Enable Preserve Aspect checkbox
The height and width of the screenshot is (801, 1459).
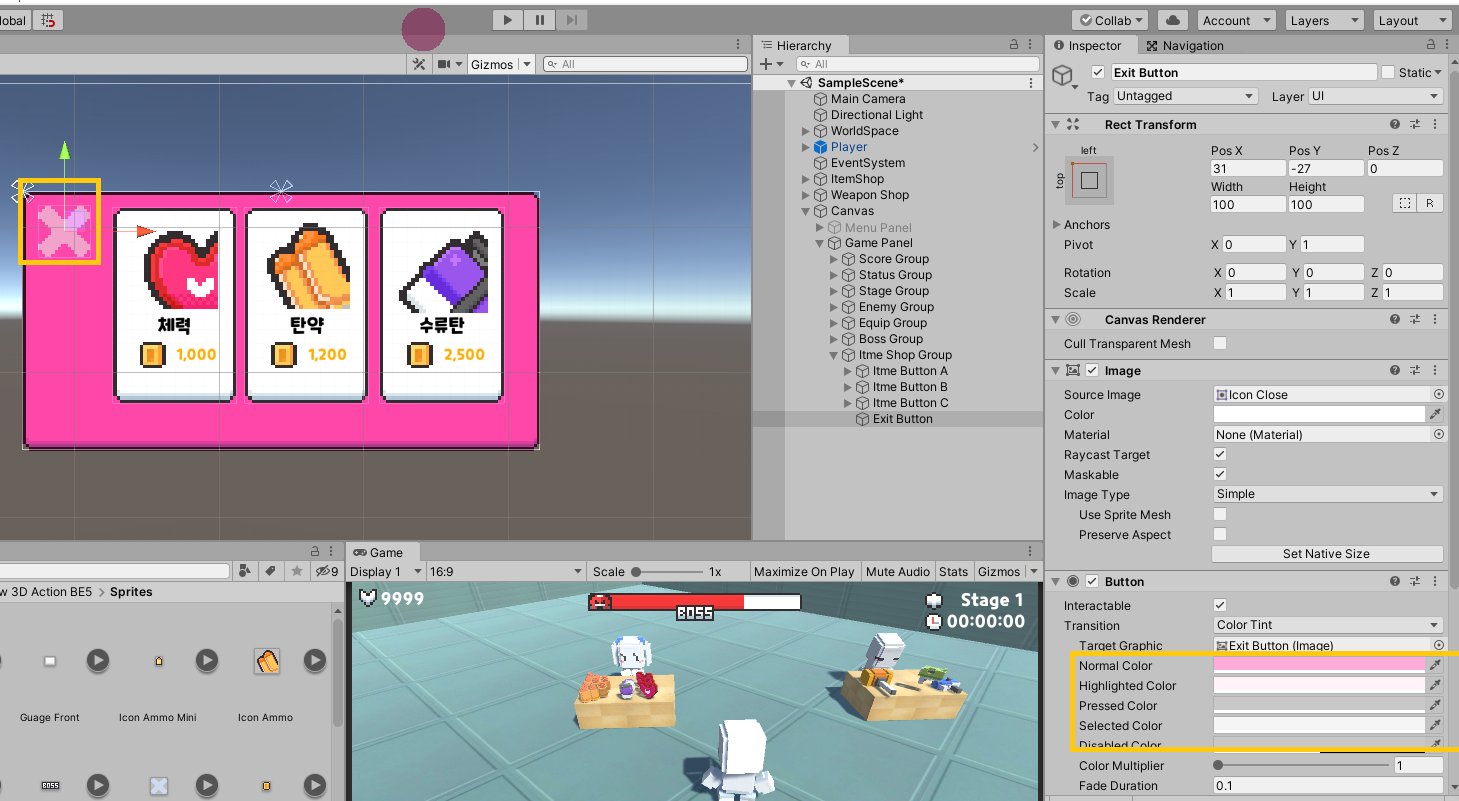1220,534
